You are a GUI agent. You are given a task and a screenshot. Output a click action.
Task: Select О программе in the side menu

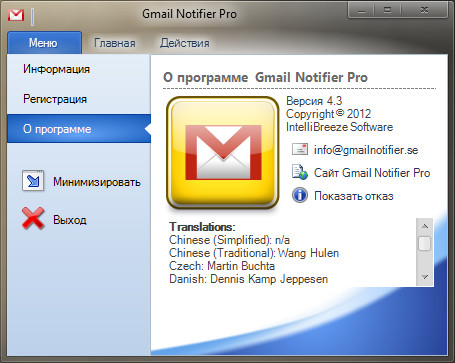(x=79, y=129)
